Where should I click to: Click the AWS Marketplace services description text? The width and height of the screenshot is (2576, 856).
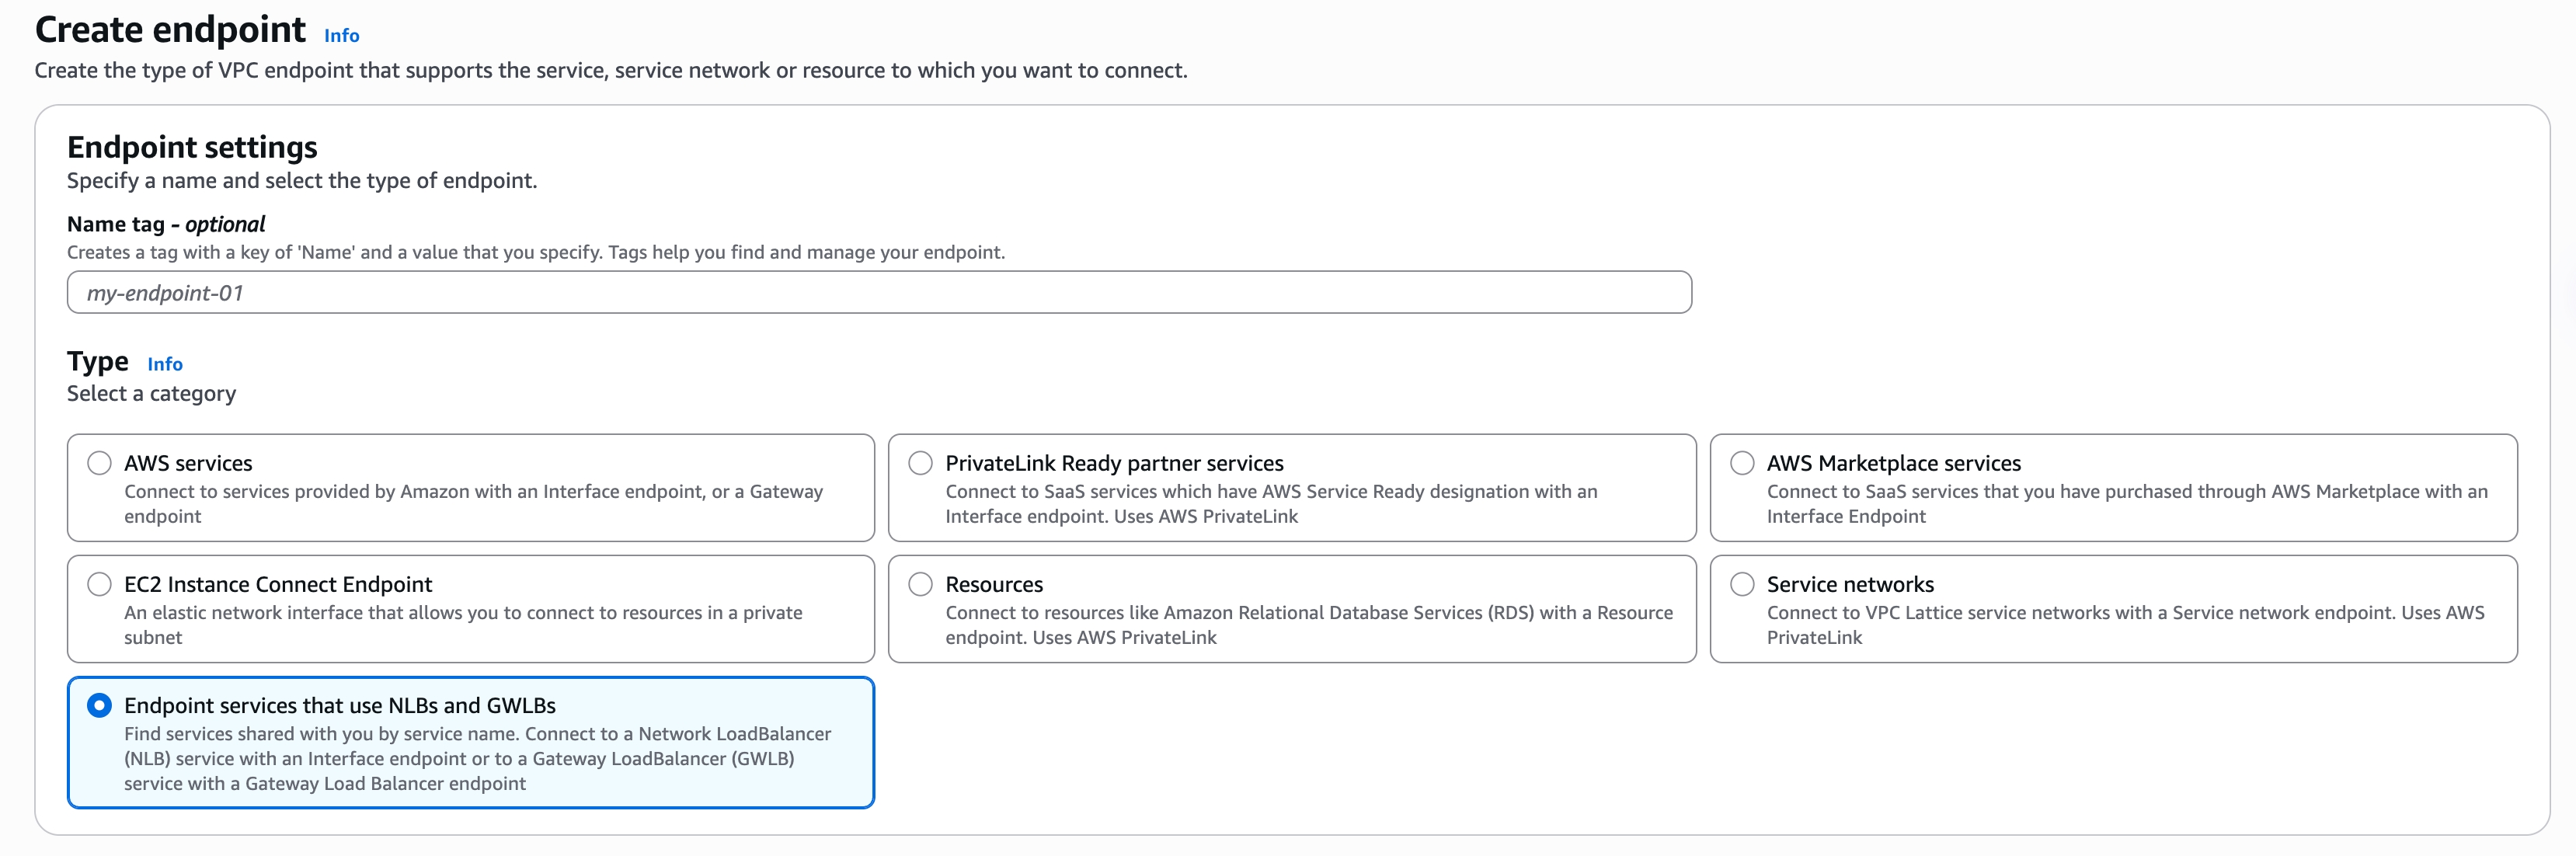click(x=2125, y=504)
